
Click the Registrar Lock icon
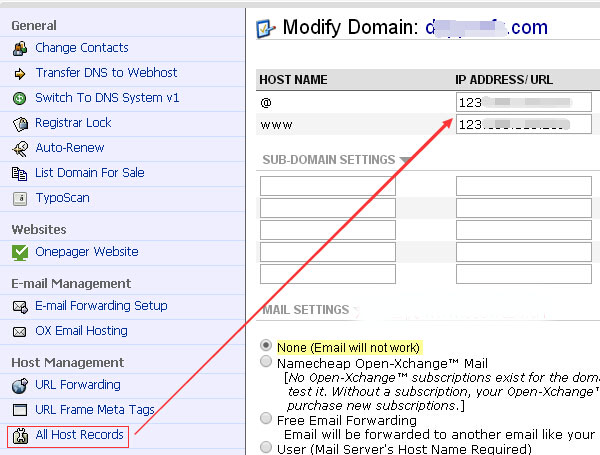coord(19,123)
